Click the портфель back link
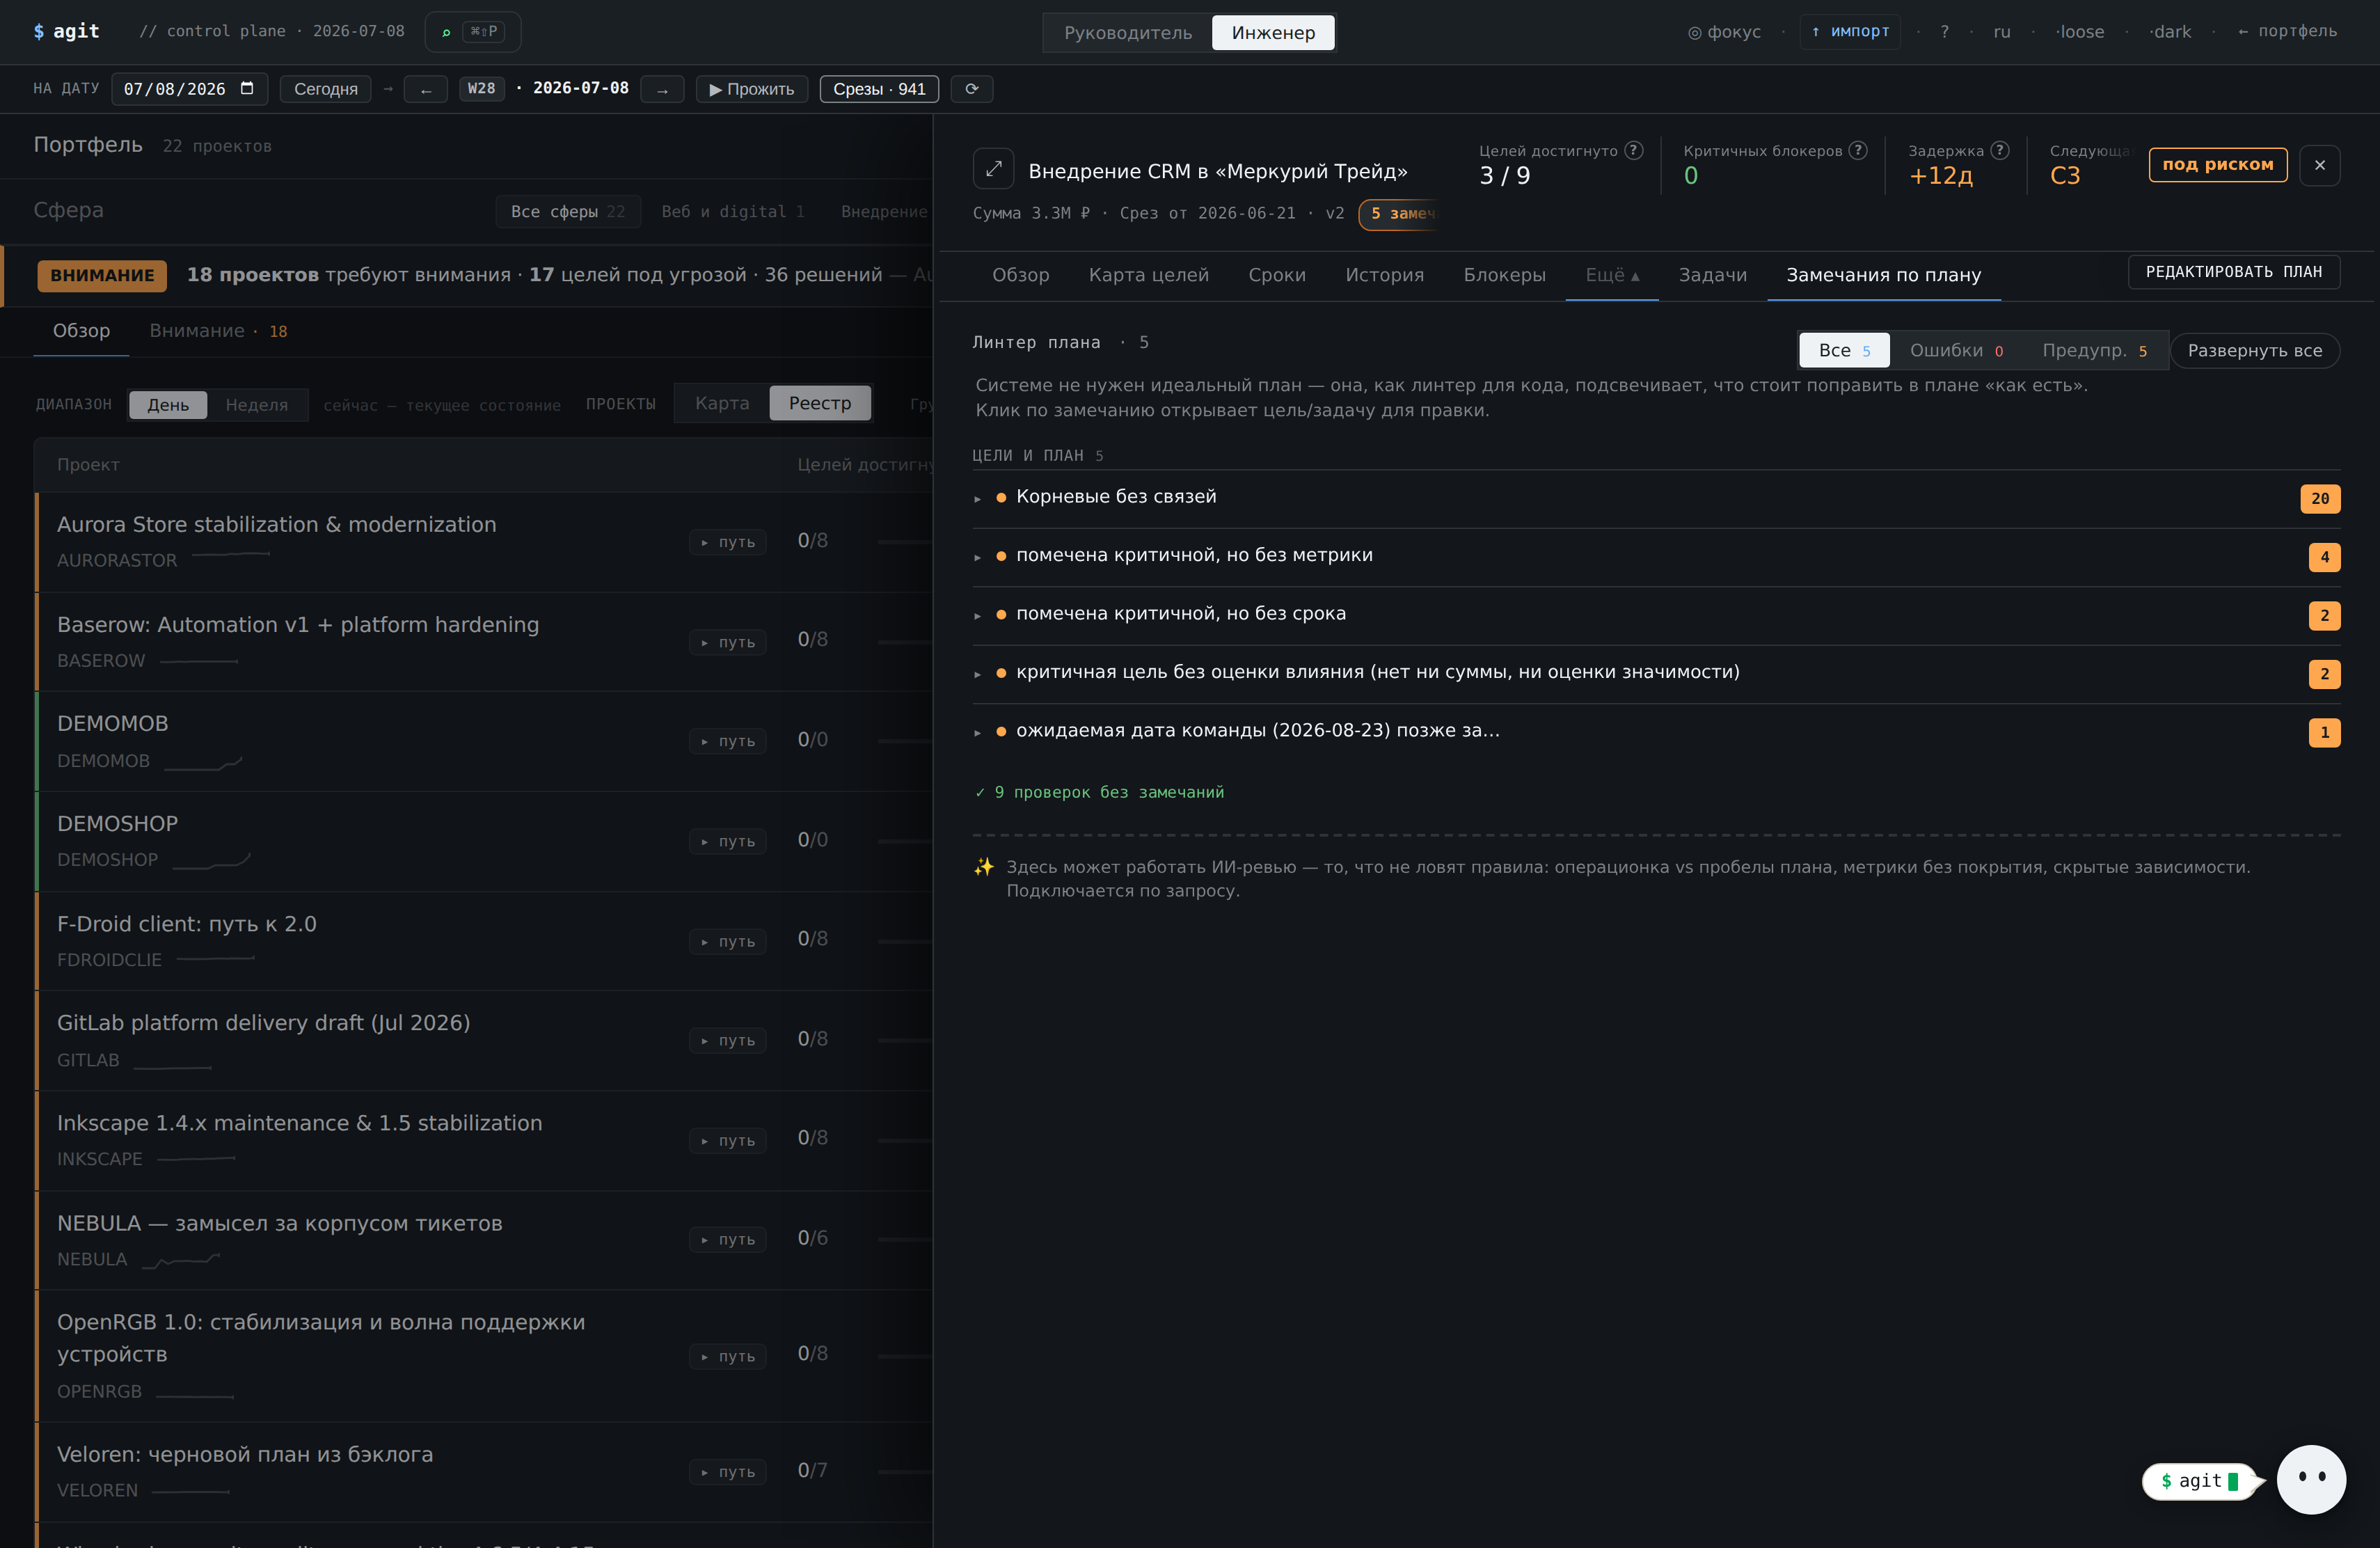Viewport: 2380px width, 1548px height. [x=2288, y=32]
